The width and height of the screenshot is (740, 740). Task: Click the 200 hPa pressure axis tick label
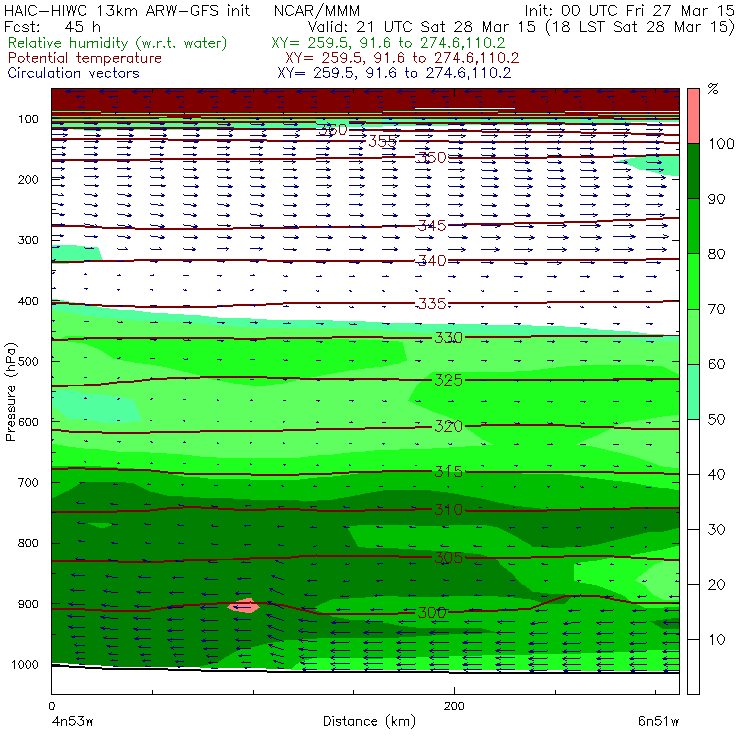(x=28, y=179)
